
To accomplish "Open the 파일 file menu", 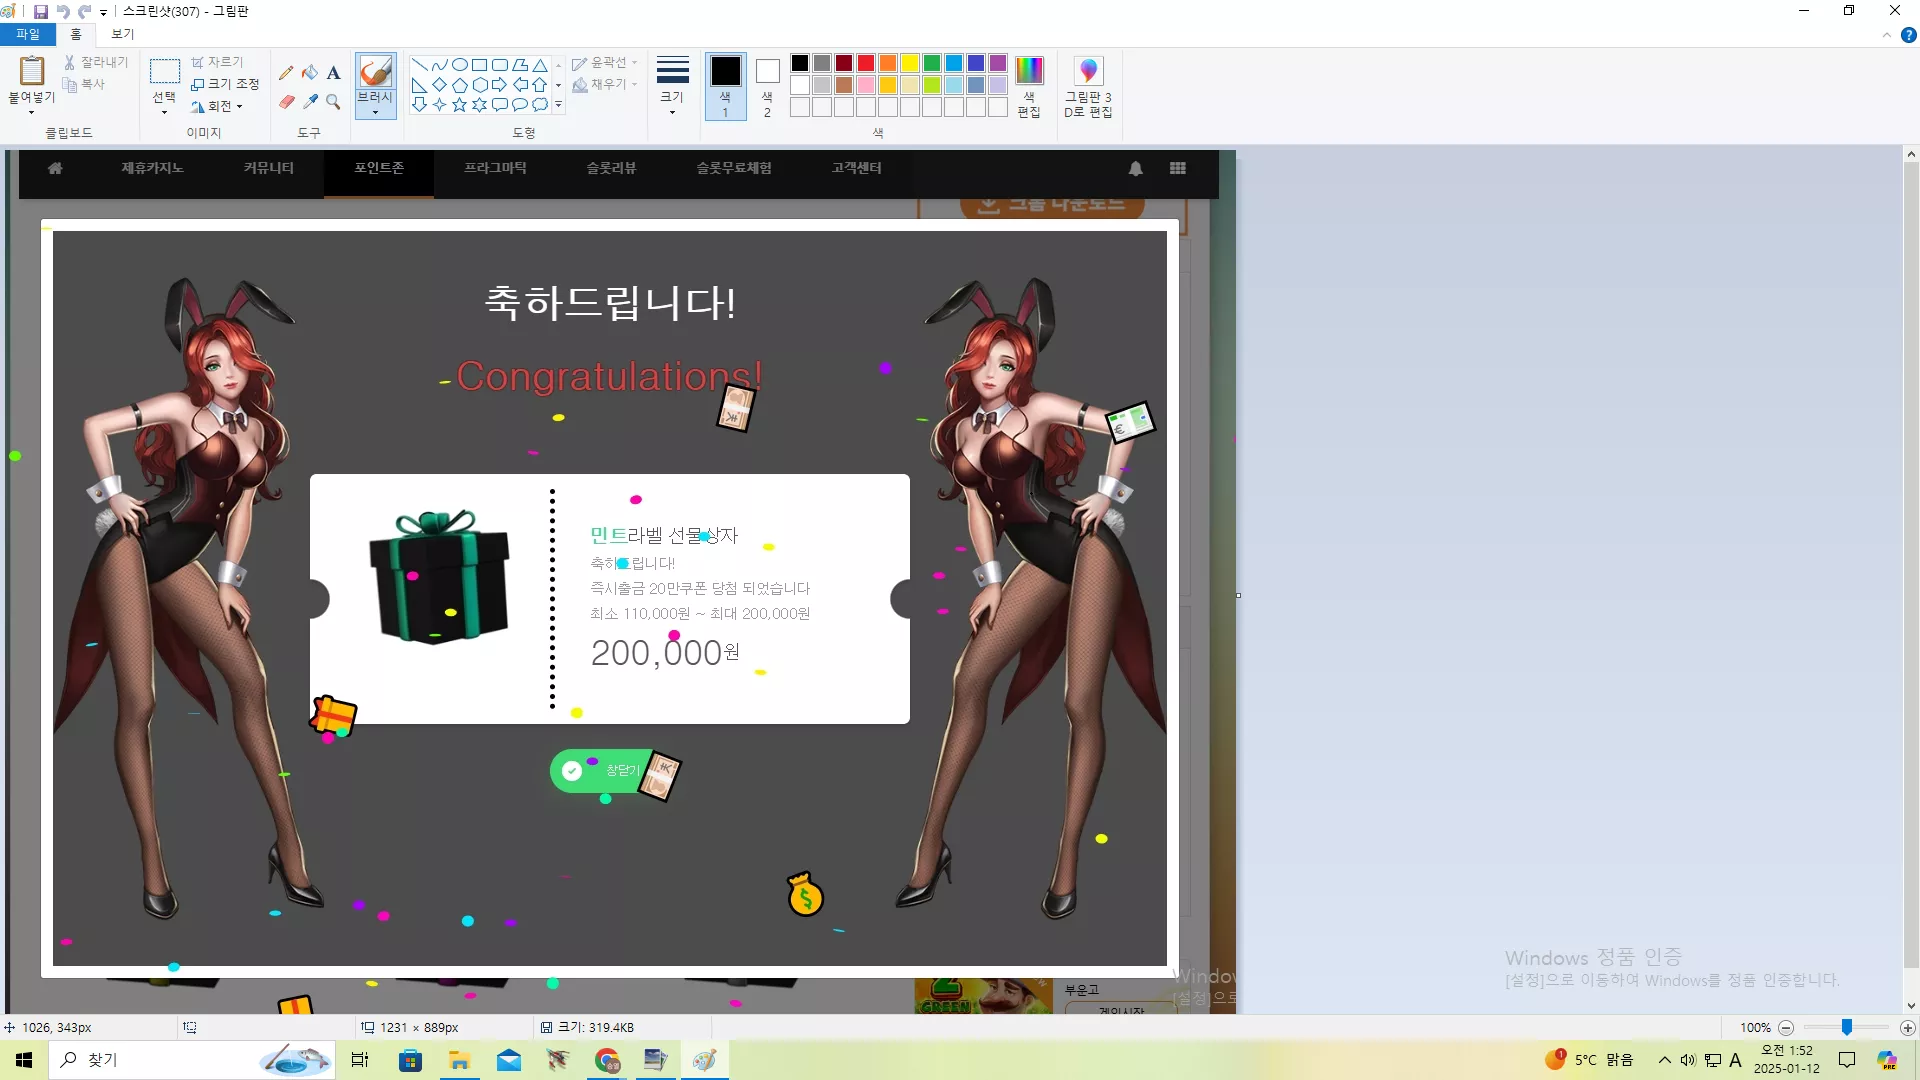I will 28,34.
